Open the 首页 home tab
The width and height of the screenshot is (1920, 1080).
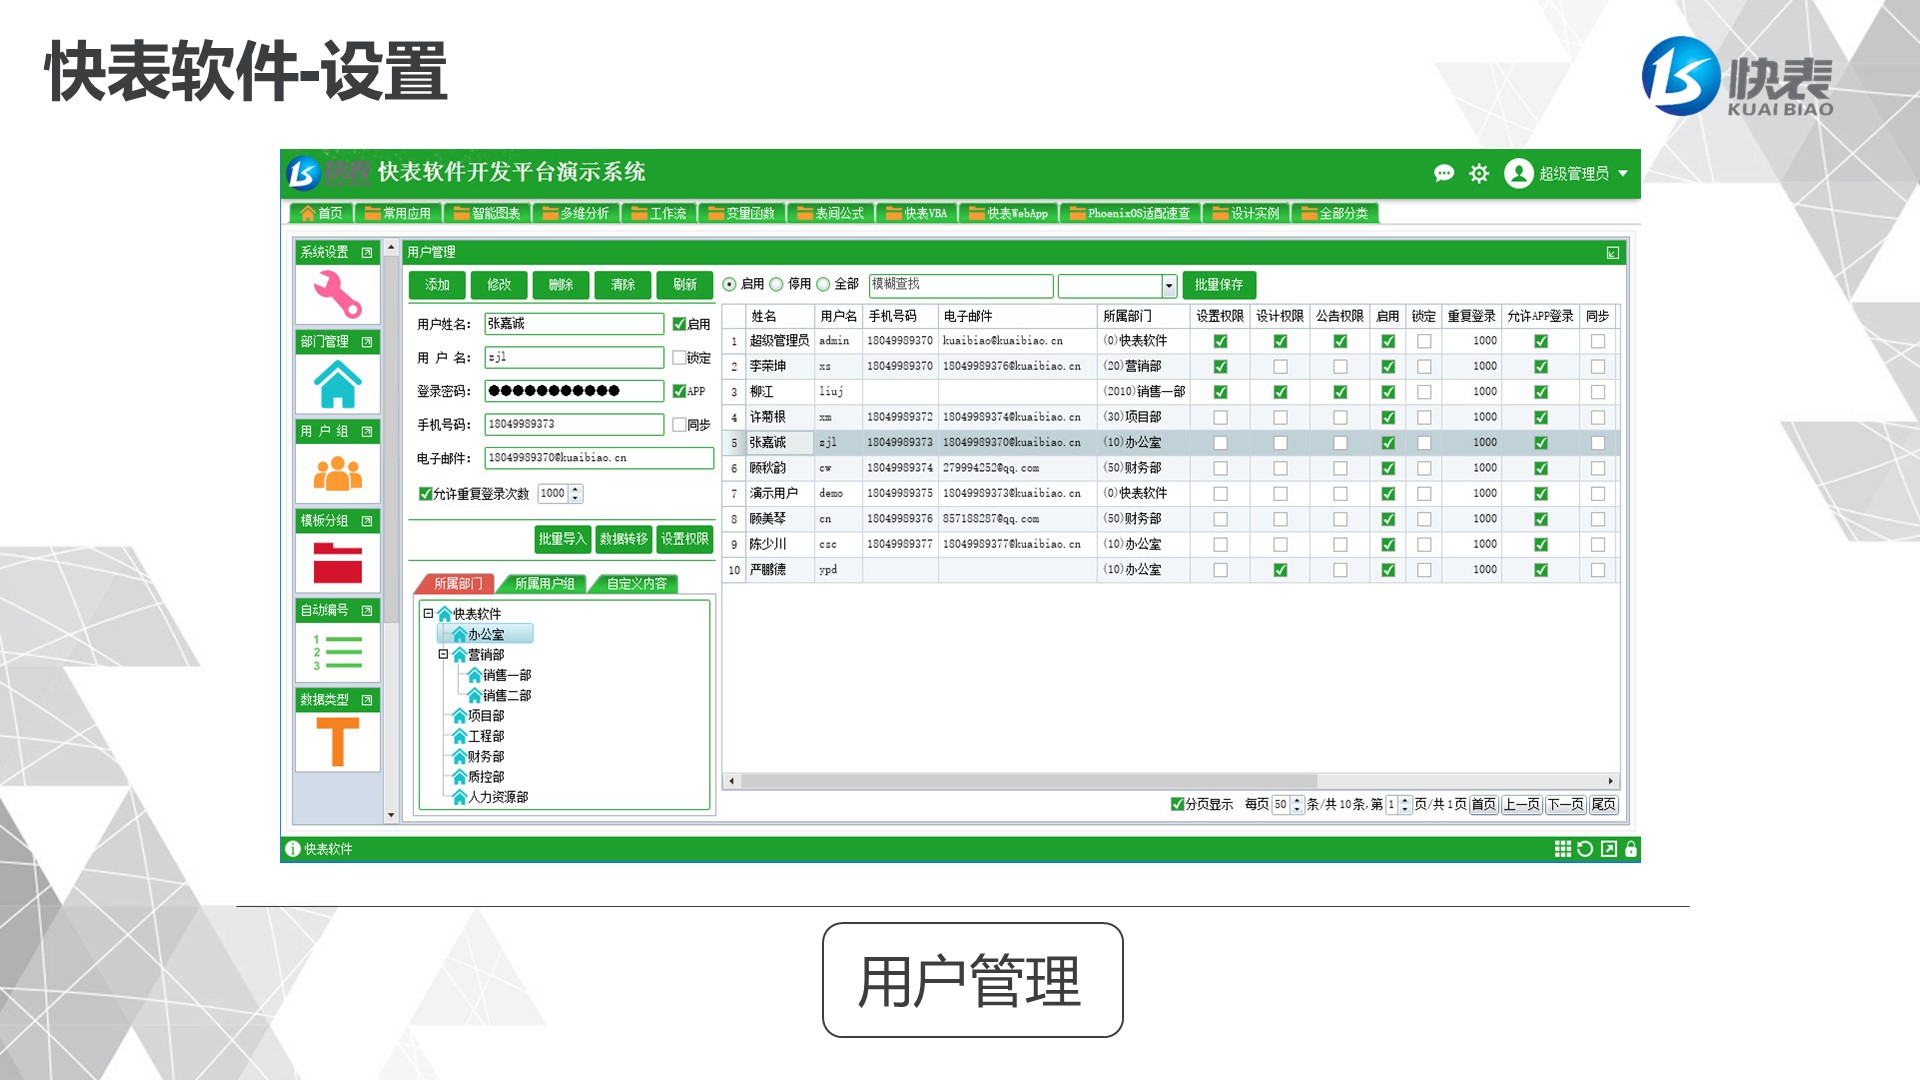pos(321,213)
